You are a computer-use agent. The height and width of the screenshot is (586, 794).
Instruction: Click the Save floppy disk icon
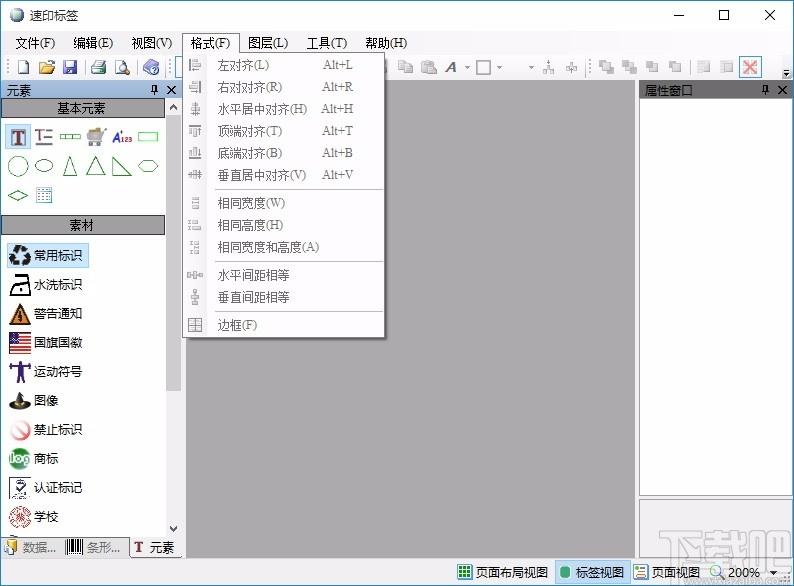pos(70,67)
